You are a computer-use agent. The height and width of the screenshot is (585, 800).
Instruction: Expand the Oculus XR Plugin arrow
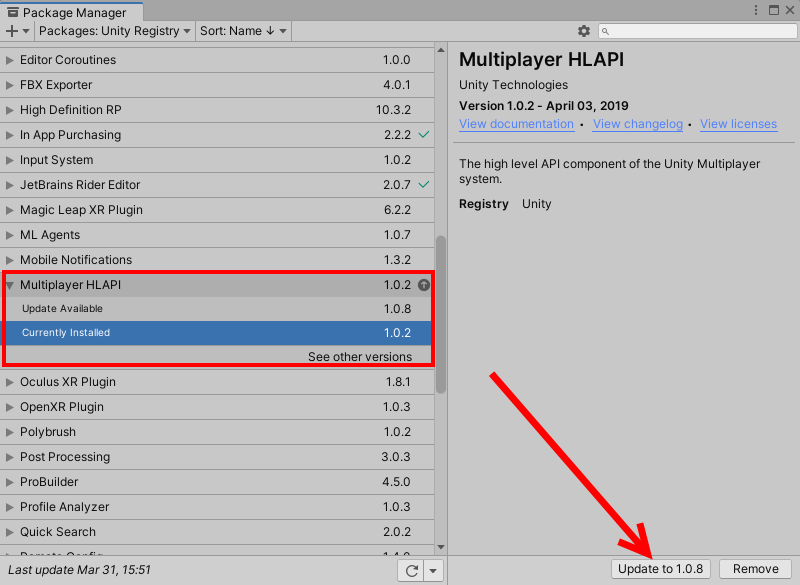click(9, 381)
